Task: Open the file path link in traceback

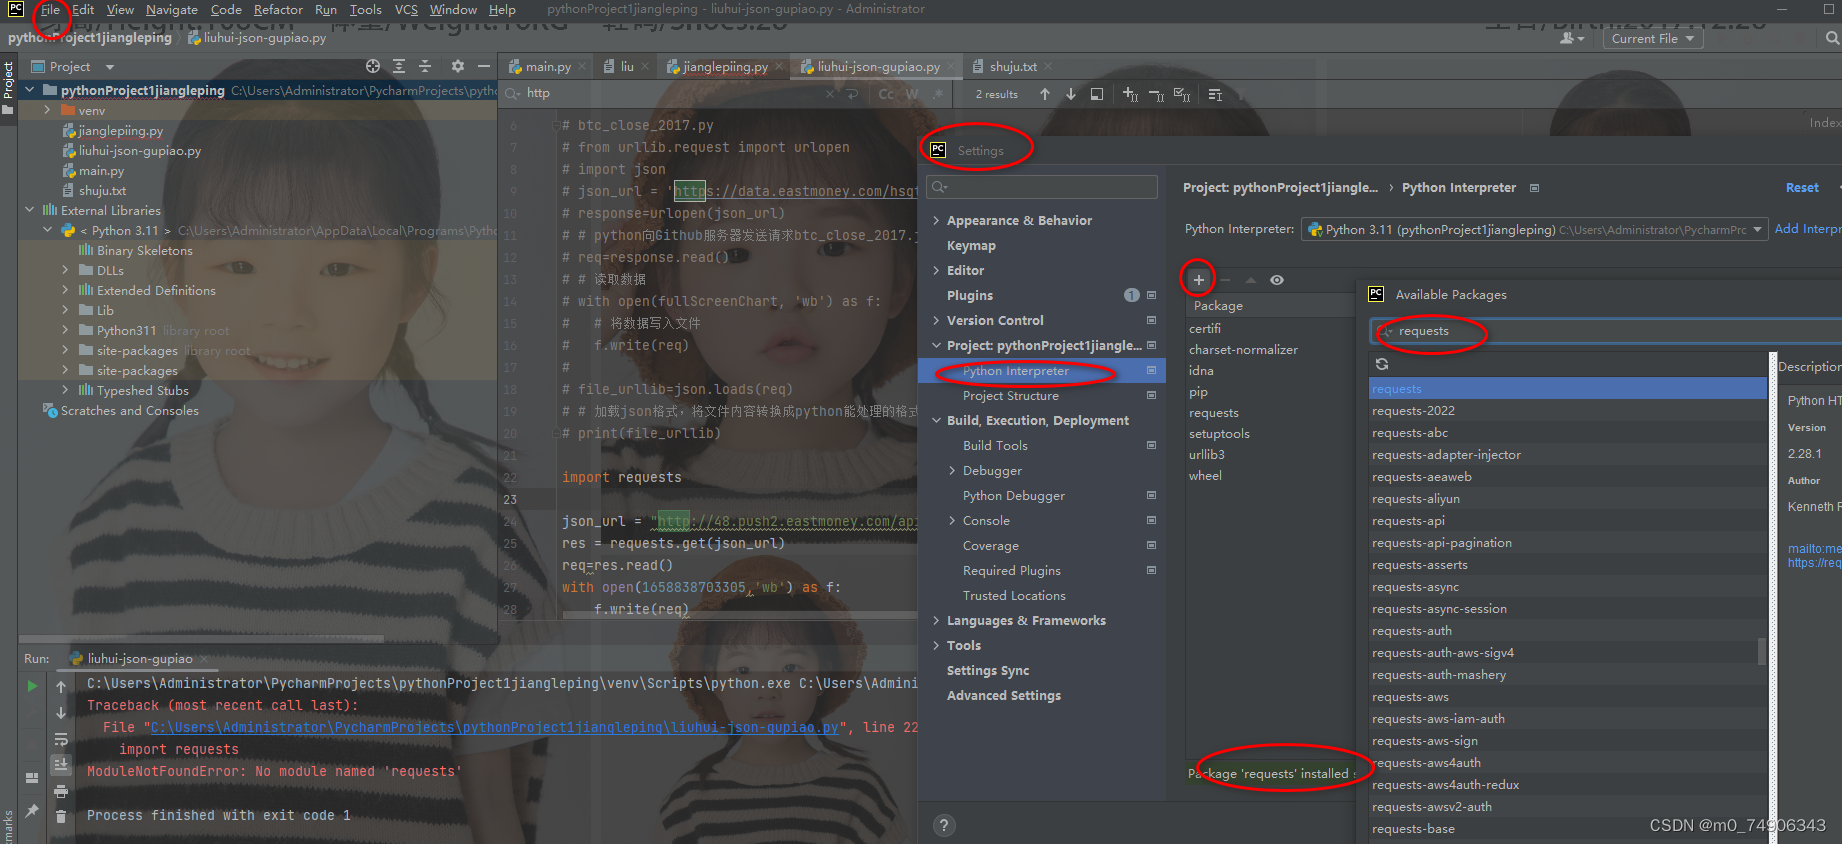Action: pos(495,728)
